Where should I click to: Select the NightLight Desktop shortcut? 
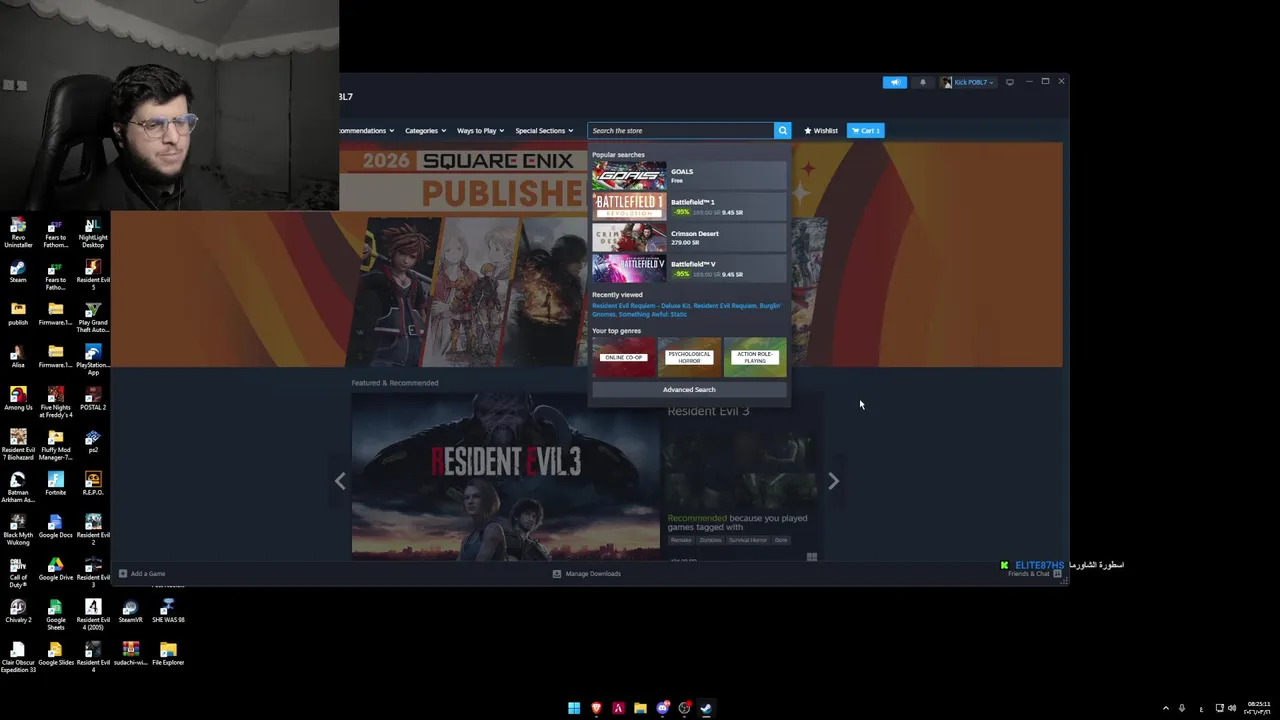93,233
